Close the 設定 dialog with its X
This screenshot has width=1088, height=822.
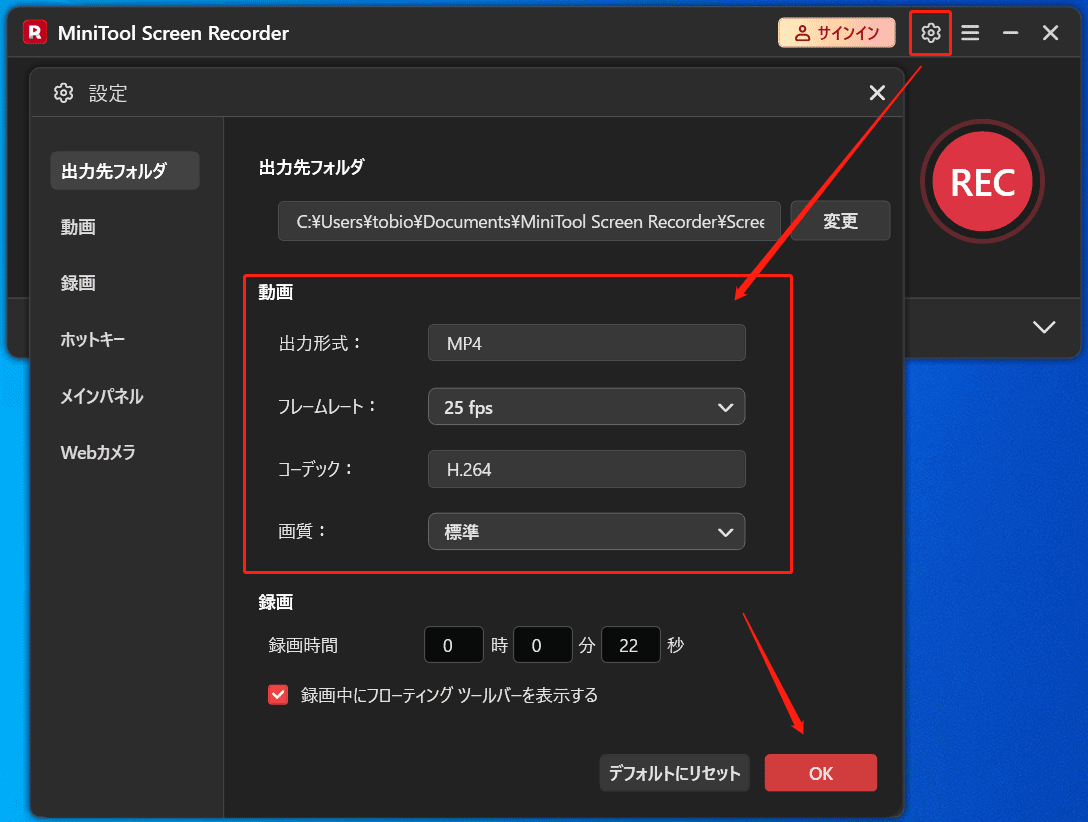[877, 93]
